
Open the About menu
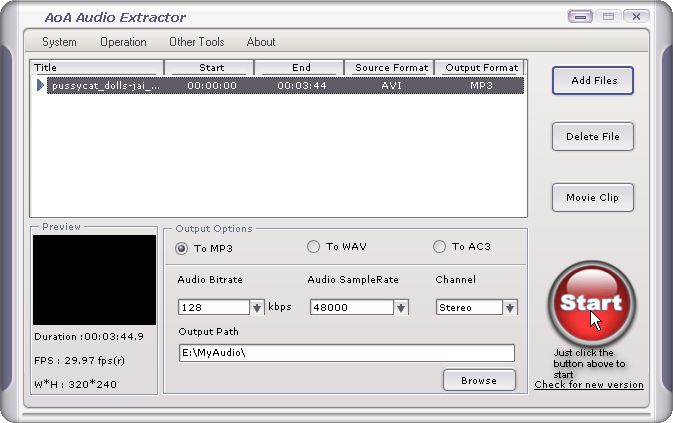click(x=261, y=42)
